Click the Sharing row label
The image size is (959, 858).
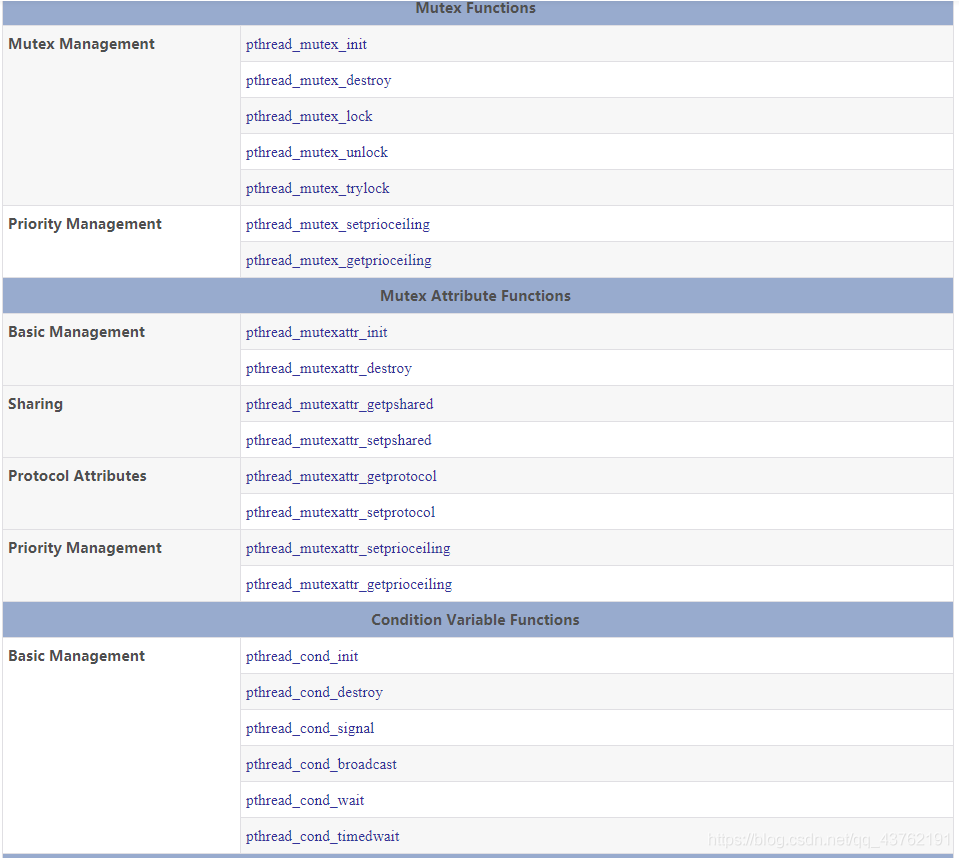pos(35,404)
